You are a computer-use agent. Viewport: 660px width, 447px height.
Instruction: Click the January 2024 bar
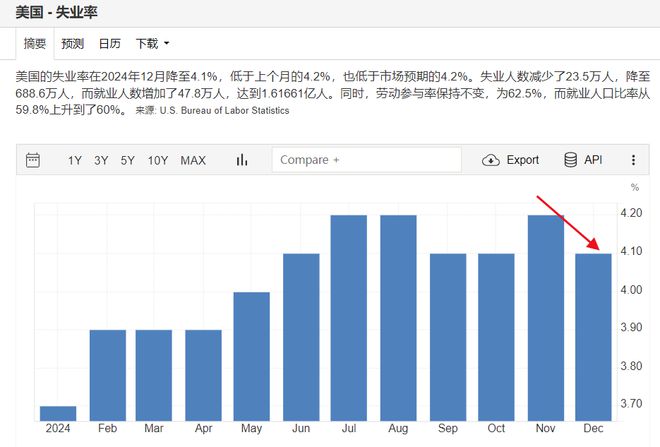58,413
